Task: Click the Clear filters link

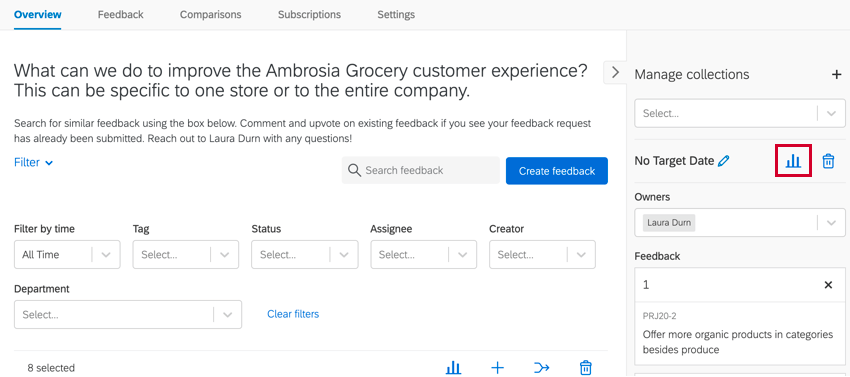Action: tap(293, 314)
